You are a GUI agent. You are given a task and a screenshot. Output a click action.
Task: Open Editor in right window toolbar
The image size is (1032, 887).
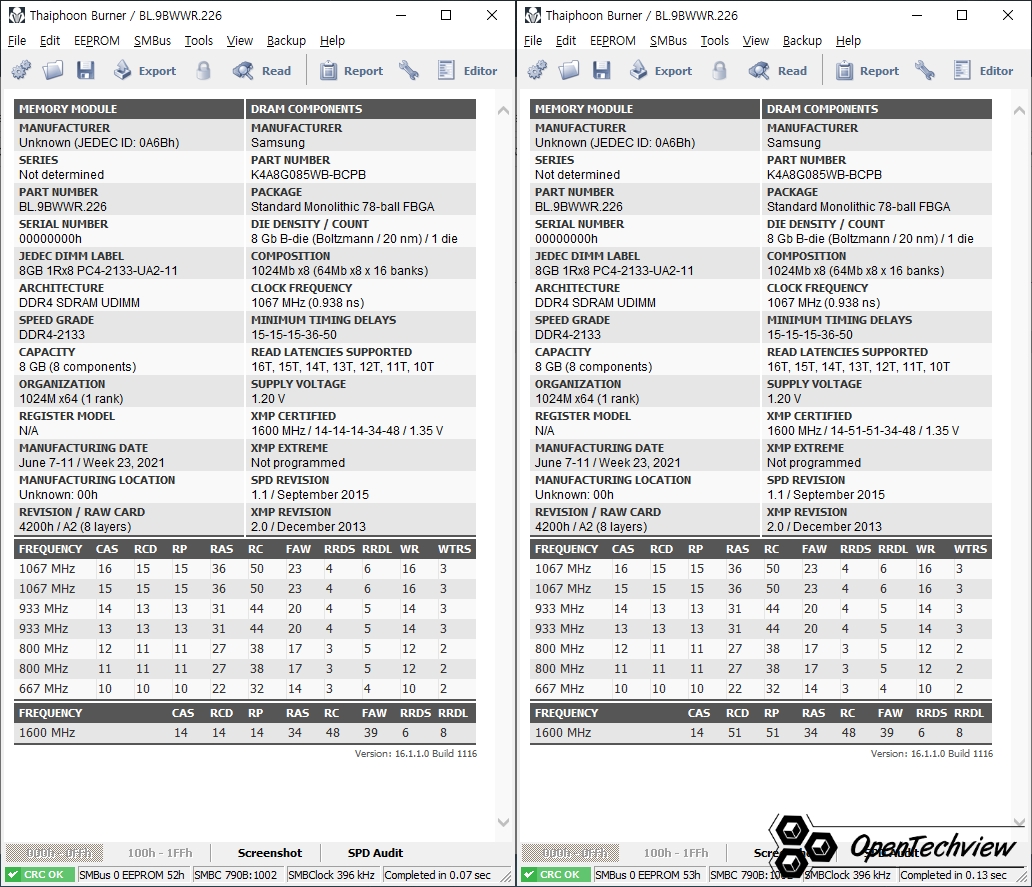click(x=983, y=70)
